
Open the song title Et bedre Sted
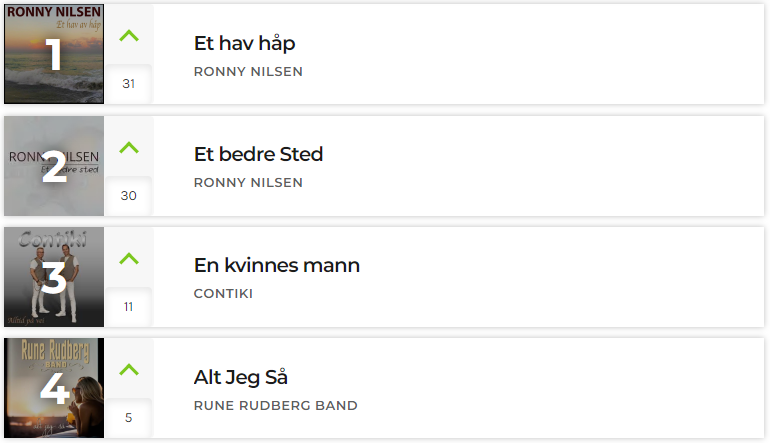[258, 154]
